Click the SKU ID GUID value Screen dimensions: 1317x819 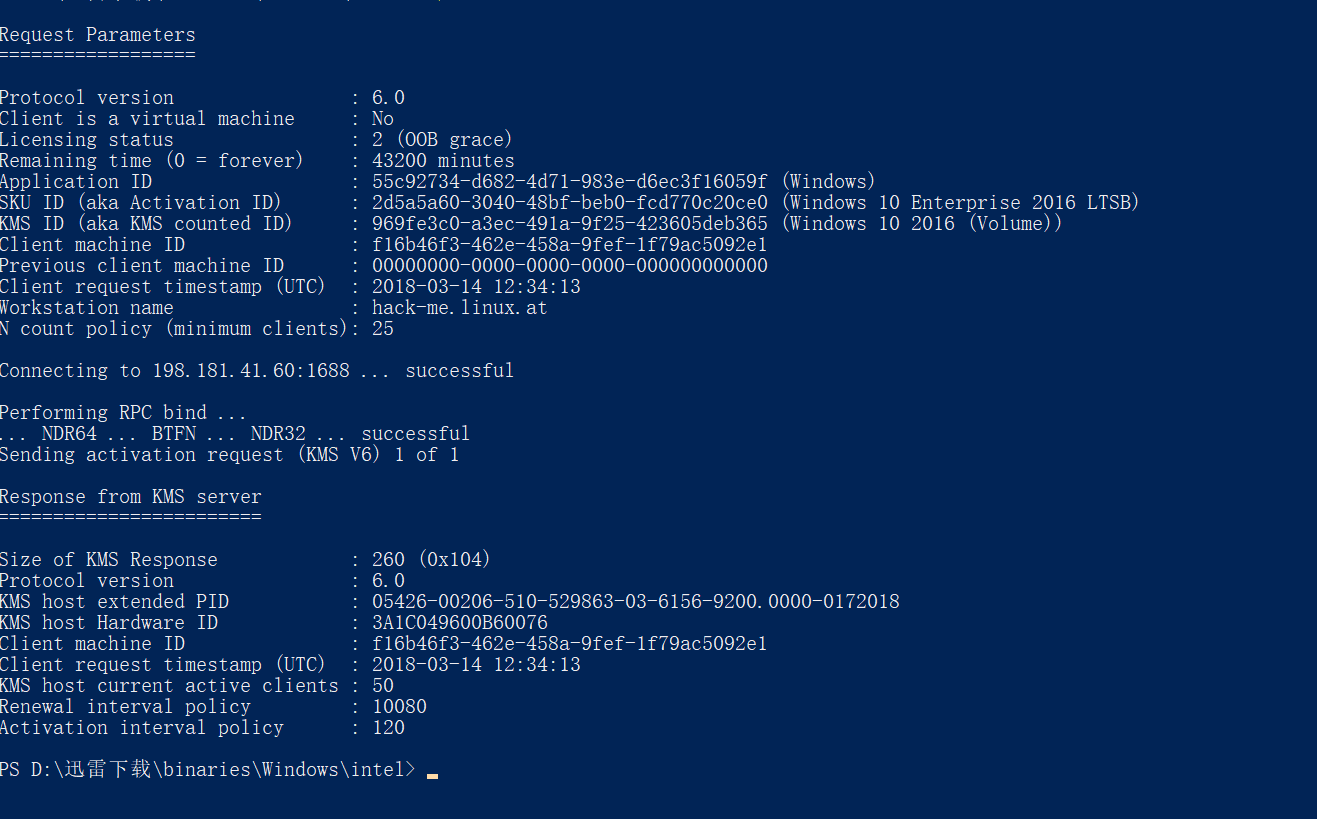coord(570,203)
